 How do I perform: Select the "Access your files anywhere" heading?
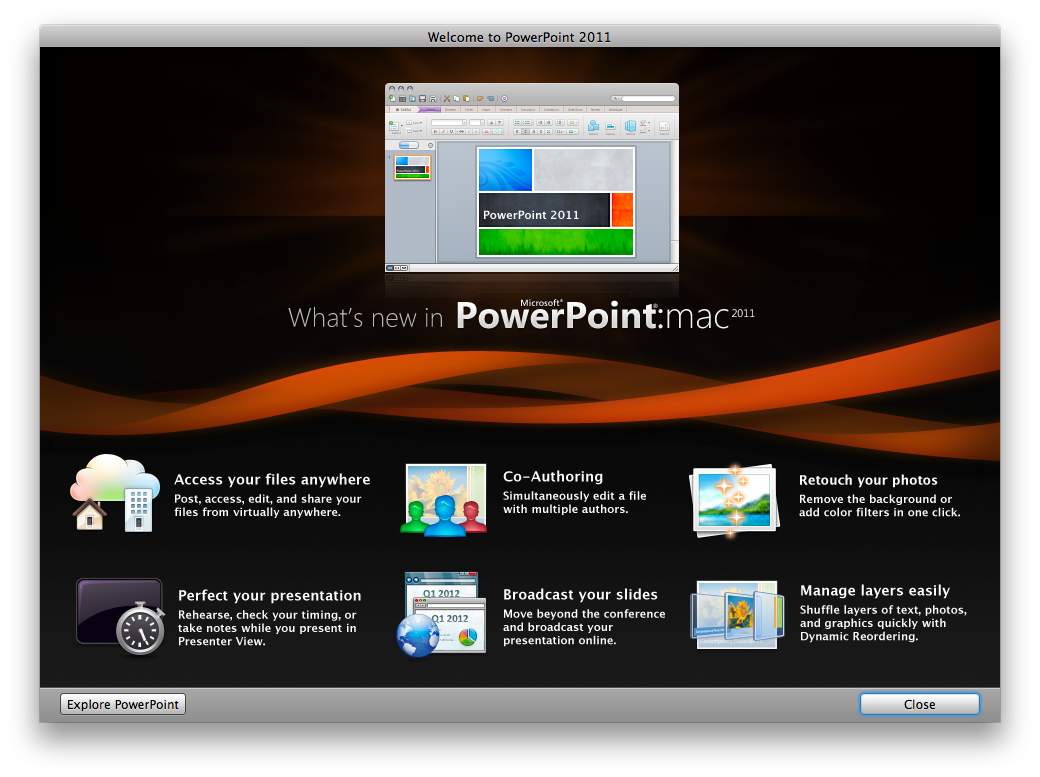pyautogui.click(x=272, y=479)
